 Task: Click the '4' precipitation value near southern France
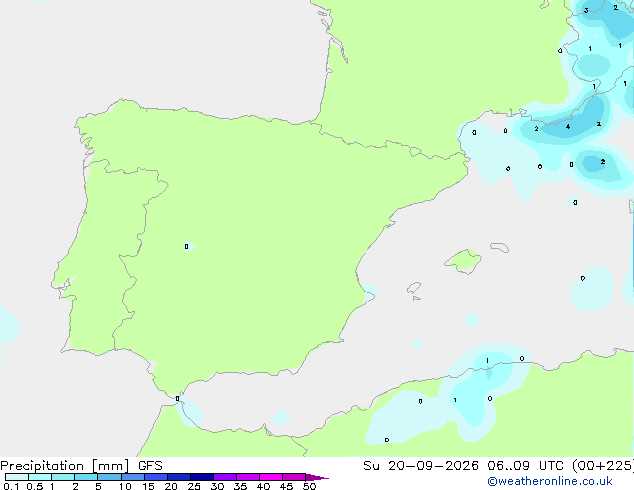[568, 127]
